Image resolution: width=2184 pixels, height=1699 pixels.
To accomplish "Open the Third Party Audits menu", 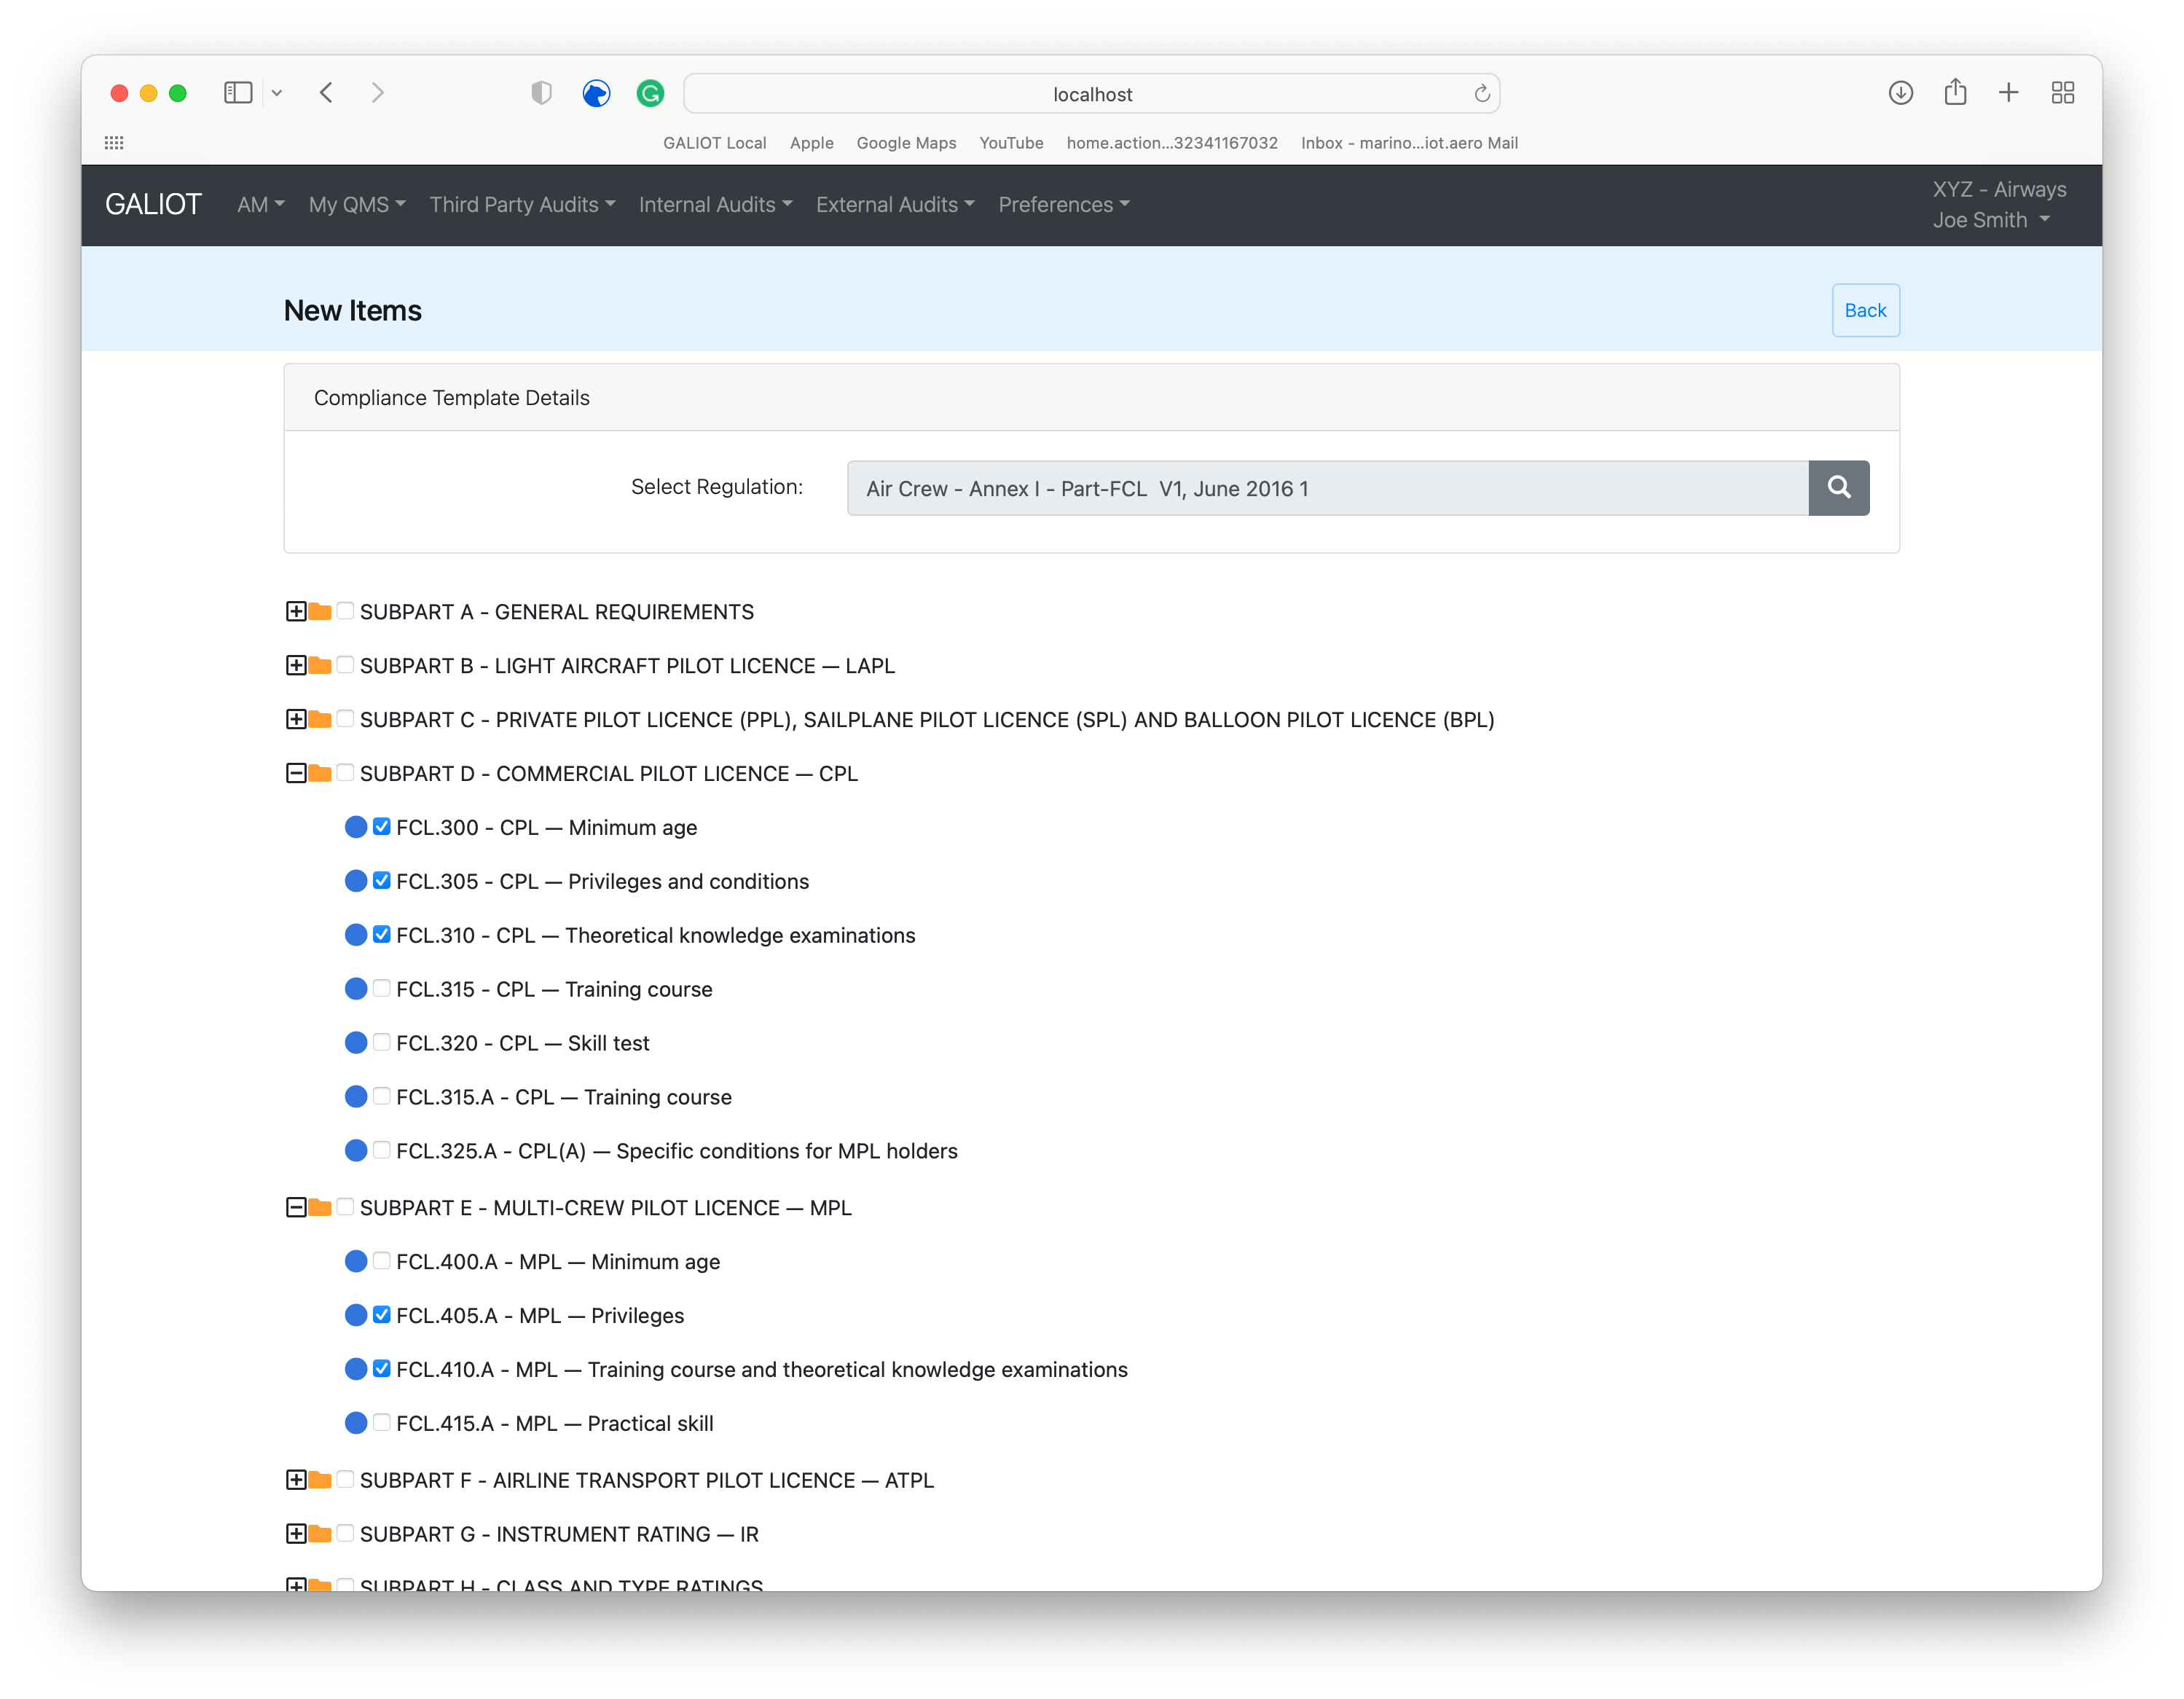I will tap(522, 204).
